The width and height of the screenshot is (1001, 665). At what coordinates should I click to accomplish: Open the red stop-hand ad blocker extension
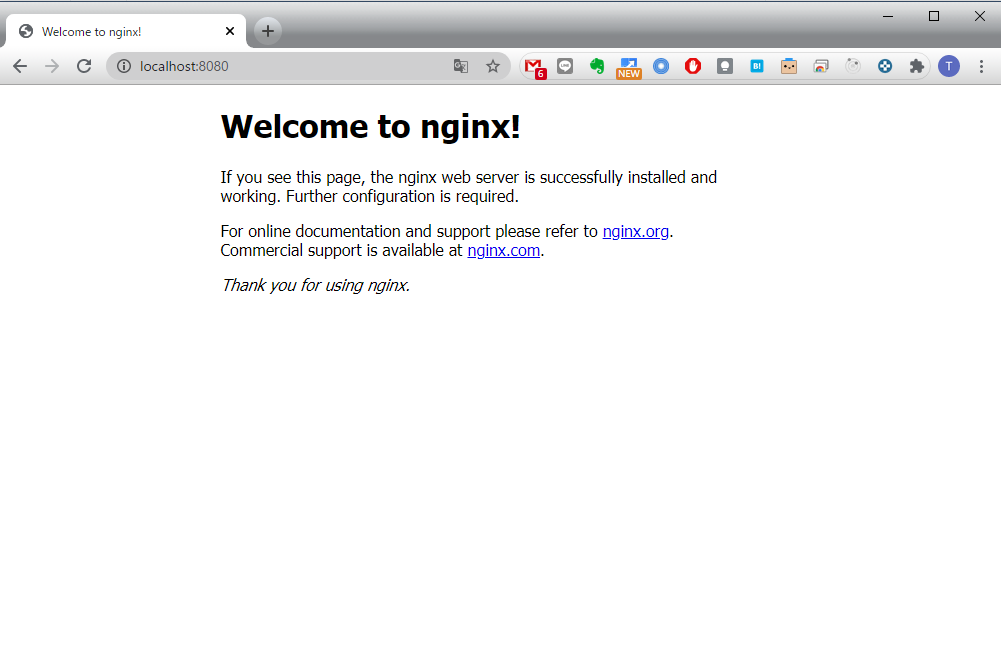click(693, 66)
